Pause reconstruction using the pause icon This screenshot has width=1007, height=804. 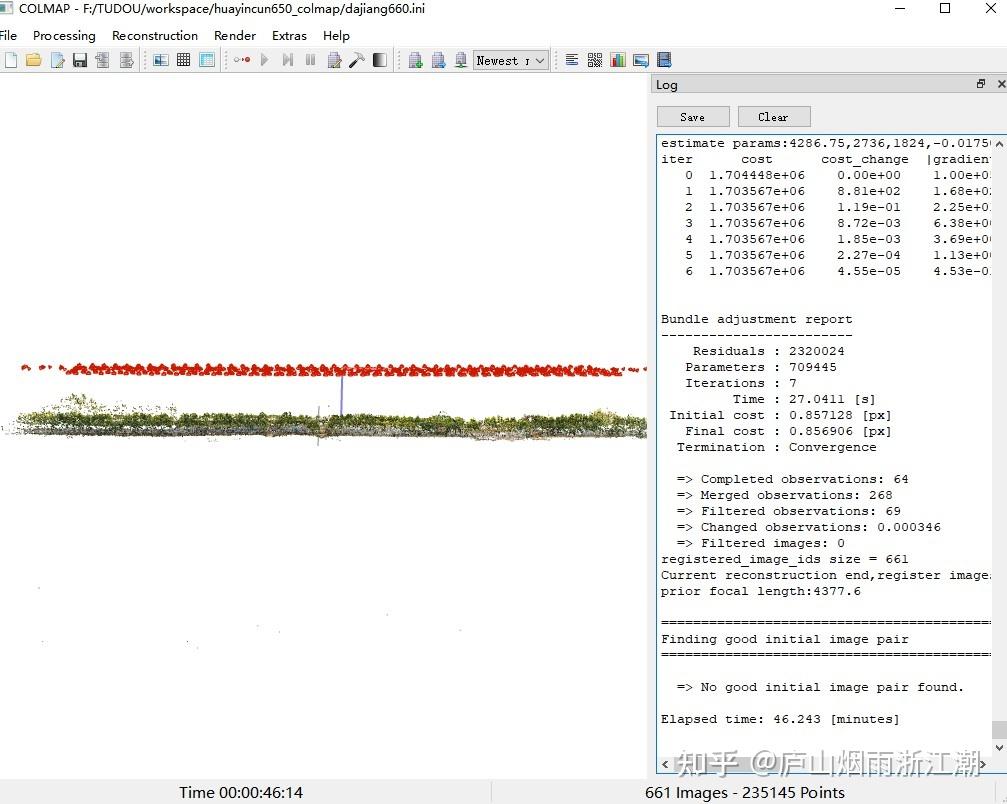click(311, 60)
